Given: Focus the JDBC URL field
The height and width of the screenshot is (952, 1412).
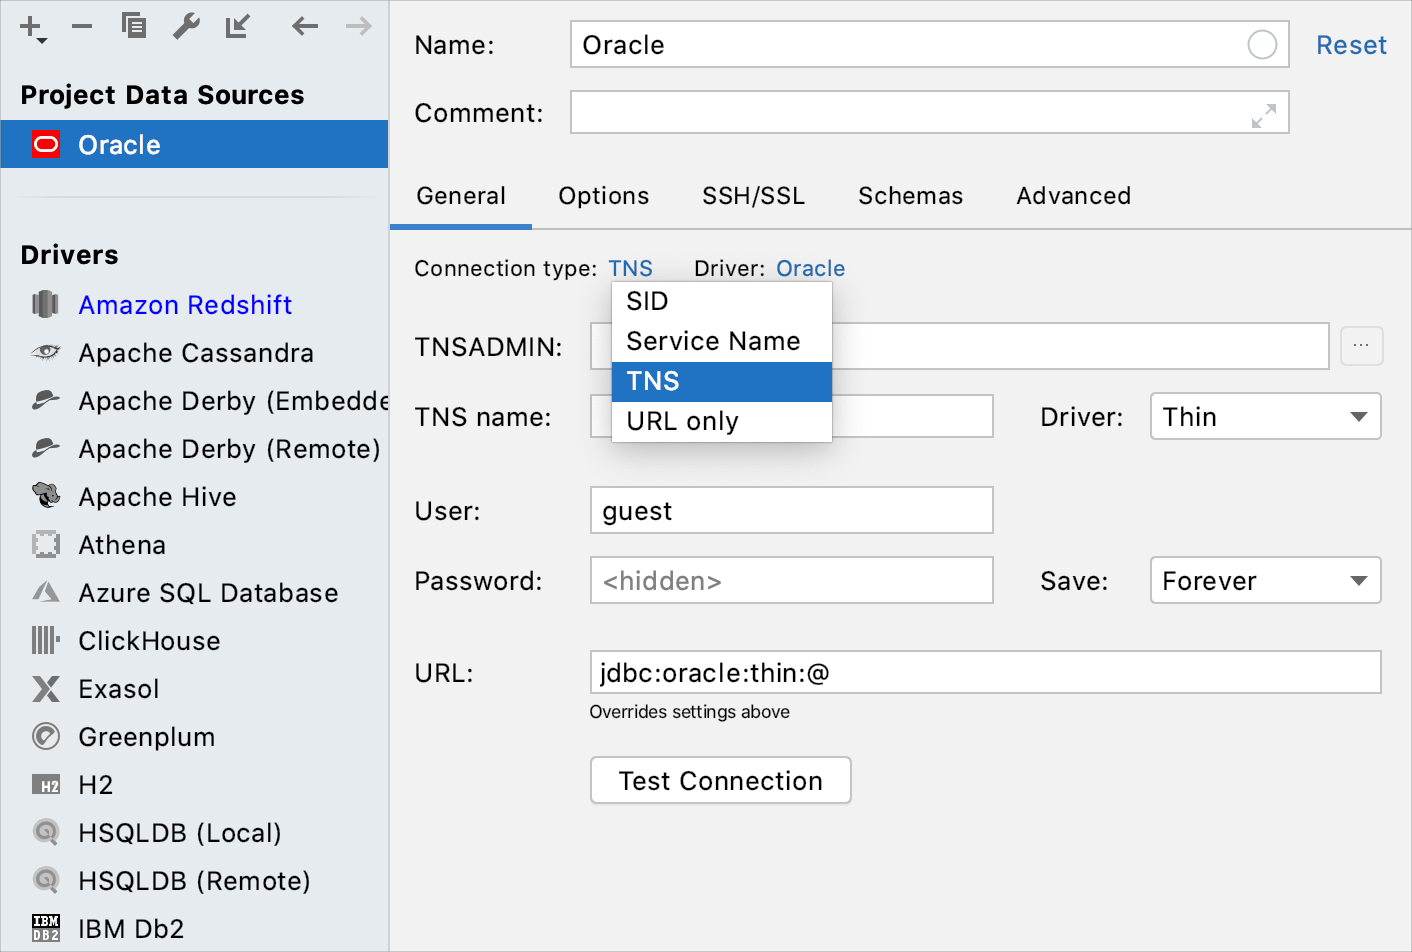Looking at the screenshot, I should [985, 672].
